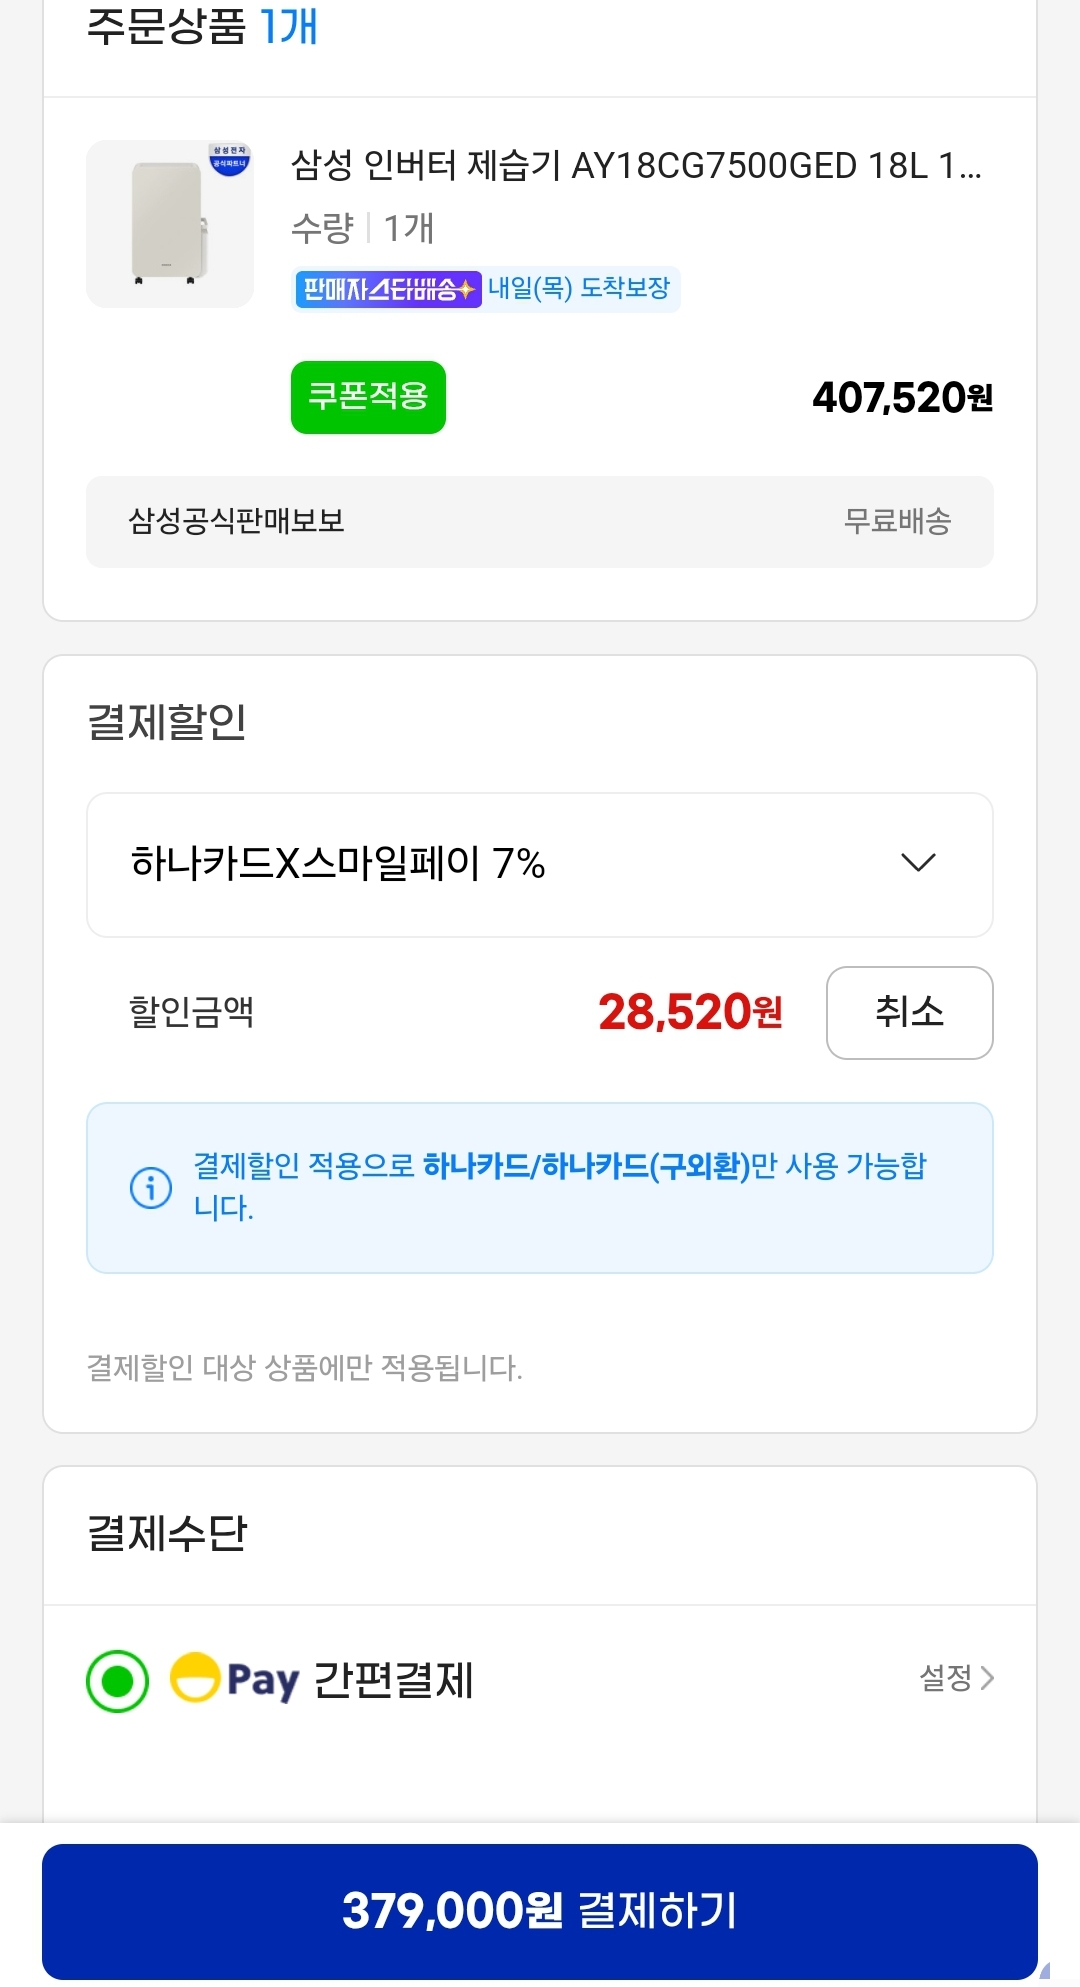Screen dimensions: 1080x1987
Task: Click the 무료배송 shipping label
Action: pyautogui.click(x=897, y=521)
